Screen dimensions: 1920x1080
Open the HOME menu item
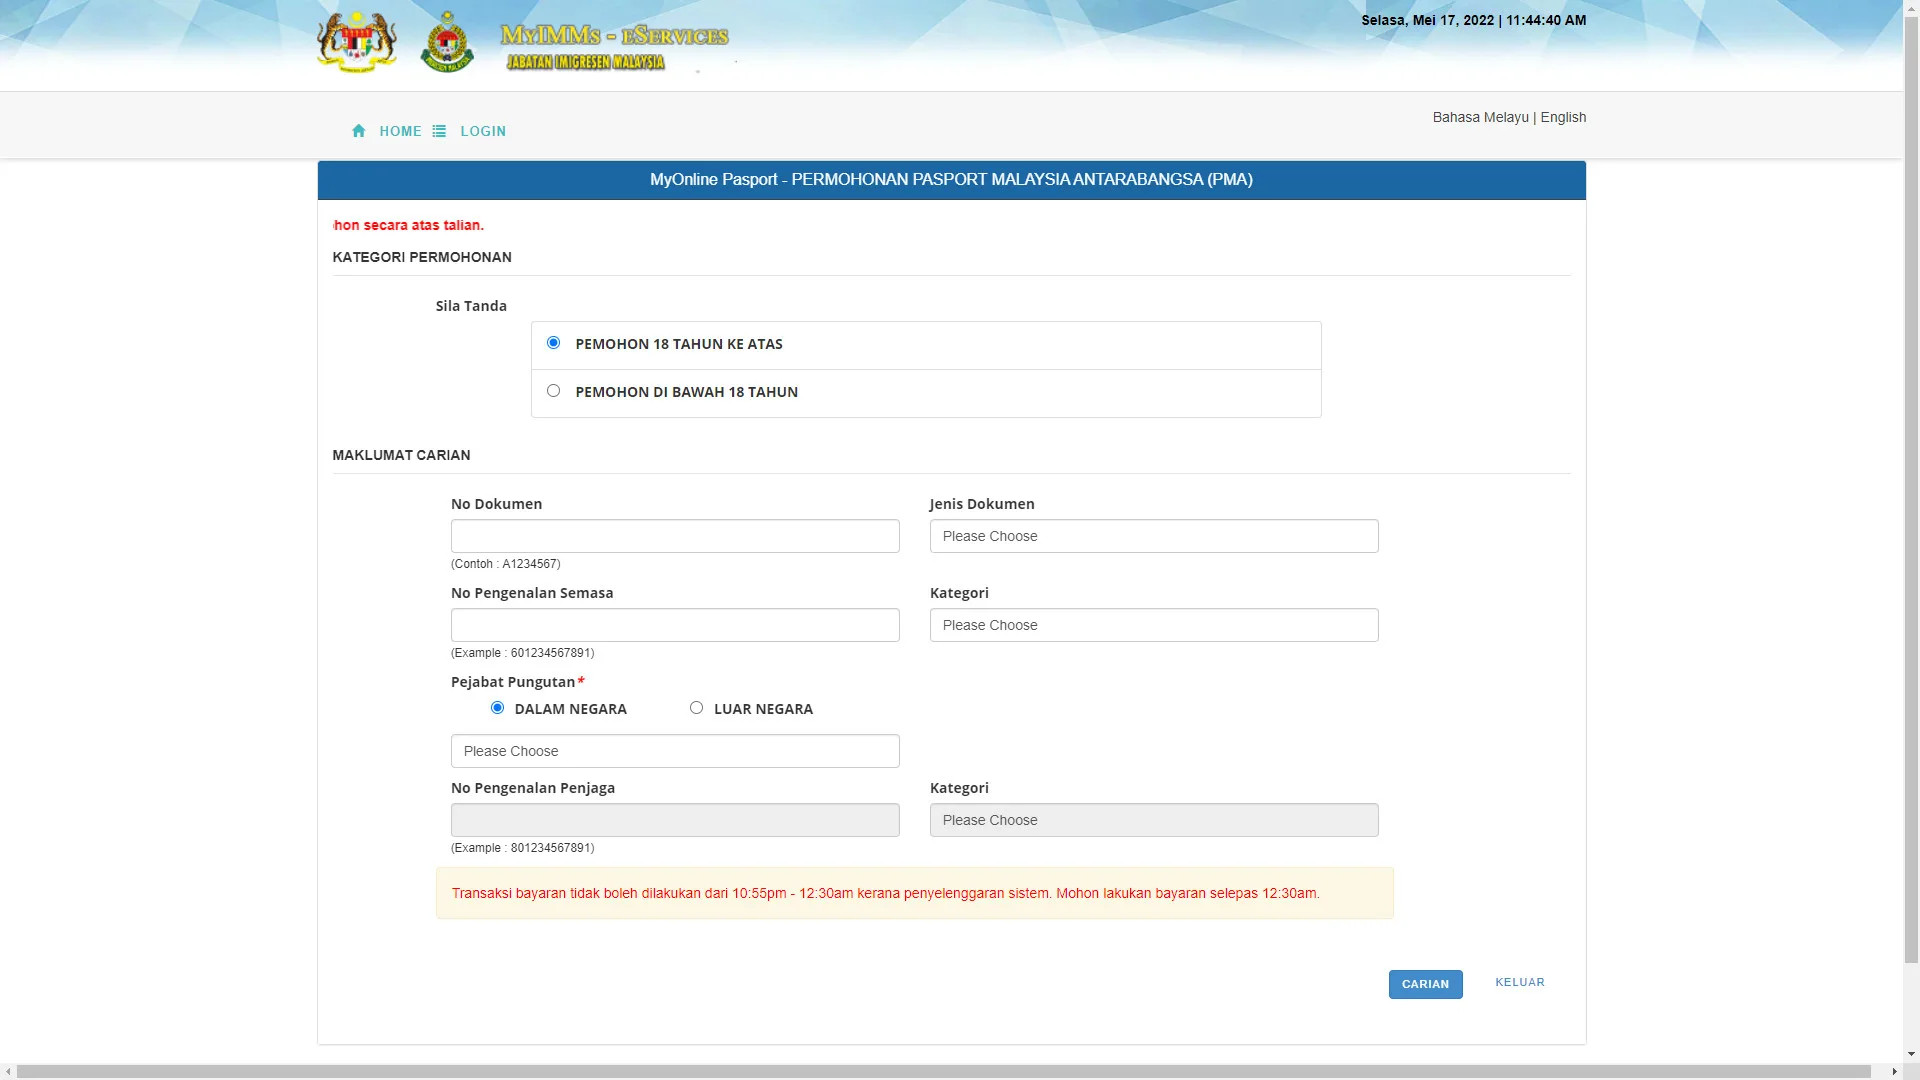tap(400, 131)
